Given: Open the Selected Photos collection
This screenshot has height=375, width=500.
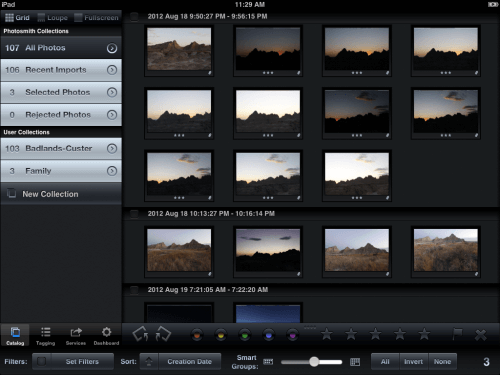Looking at the screenshot, I should (61, 92).
